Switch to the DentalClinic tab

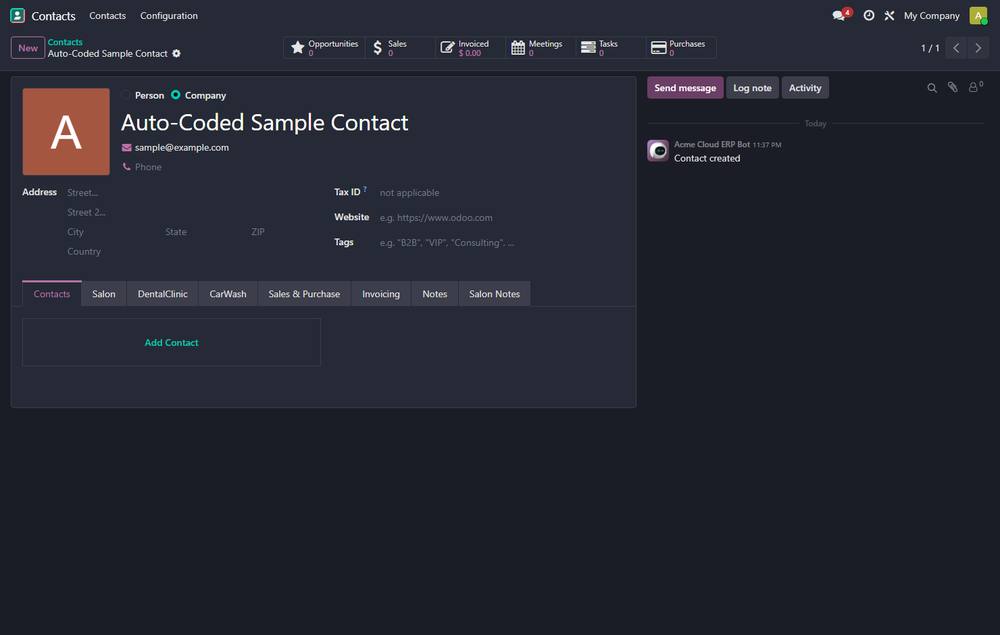[163, 294]
